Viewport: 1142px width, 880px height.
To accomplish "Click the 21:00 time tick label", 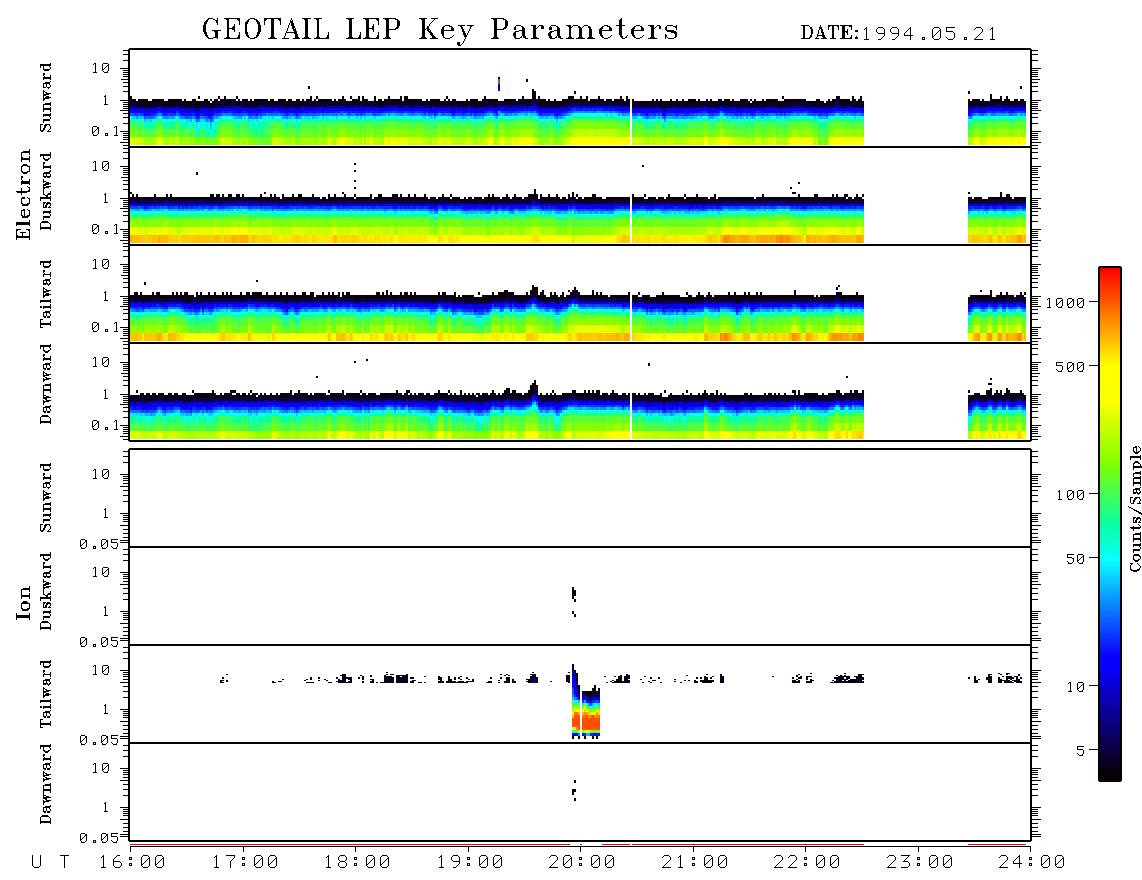I will (x=695, y=863).
